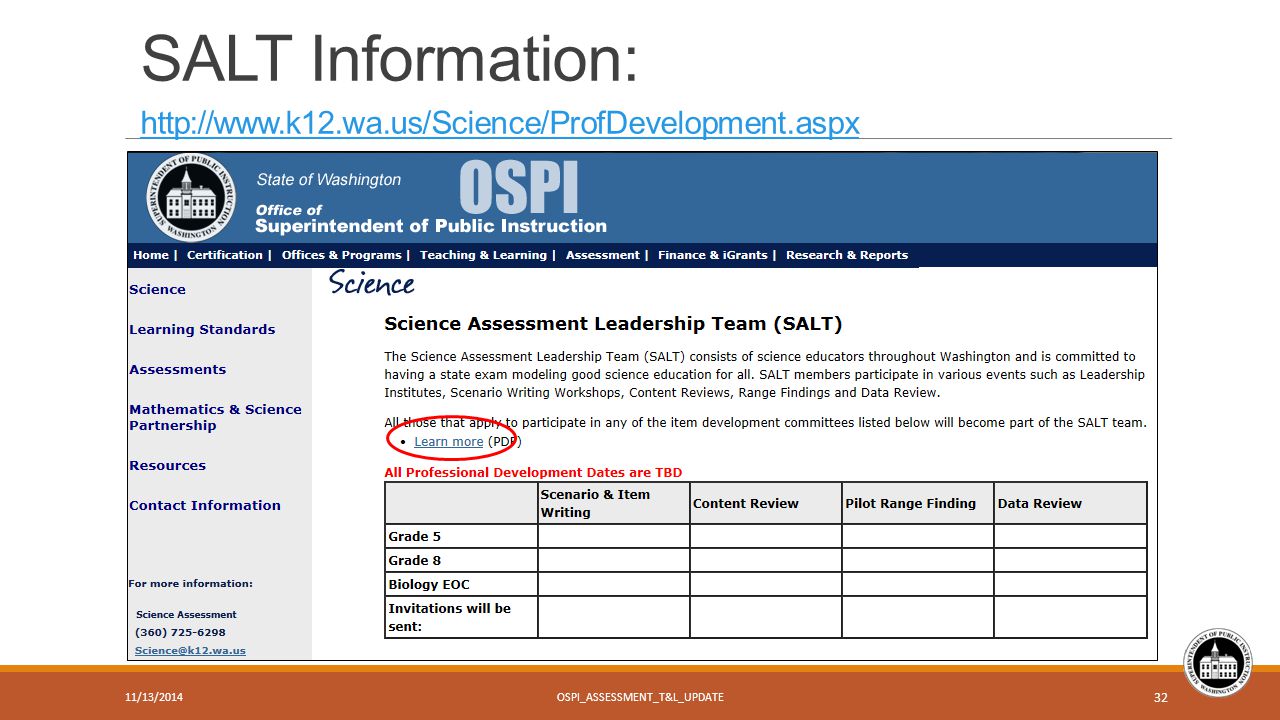
Task: Open the Finance & iGrants menu
Action: [x=712, y=255]
